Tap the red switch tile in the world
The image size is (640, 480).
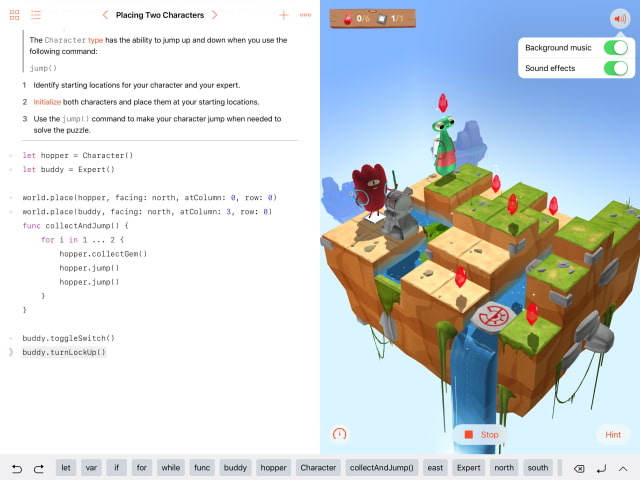(x=495, y=317)
